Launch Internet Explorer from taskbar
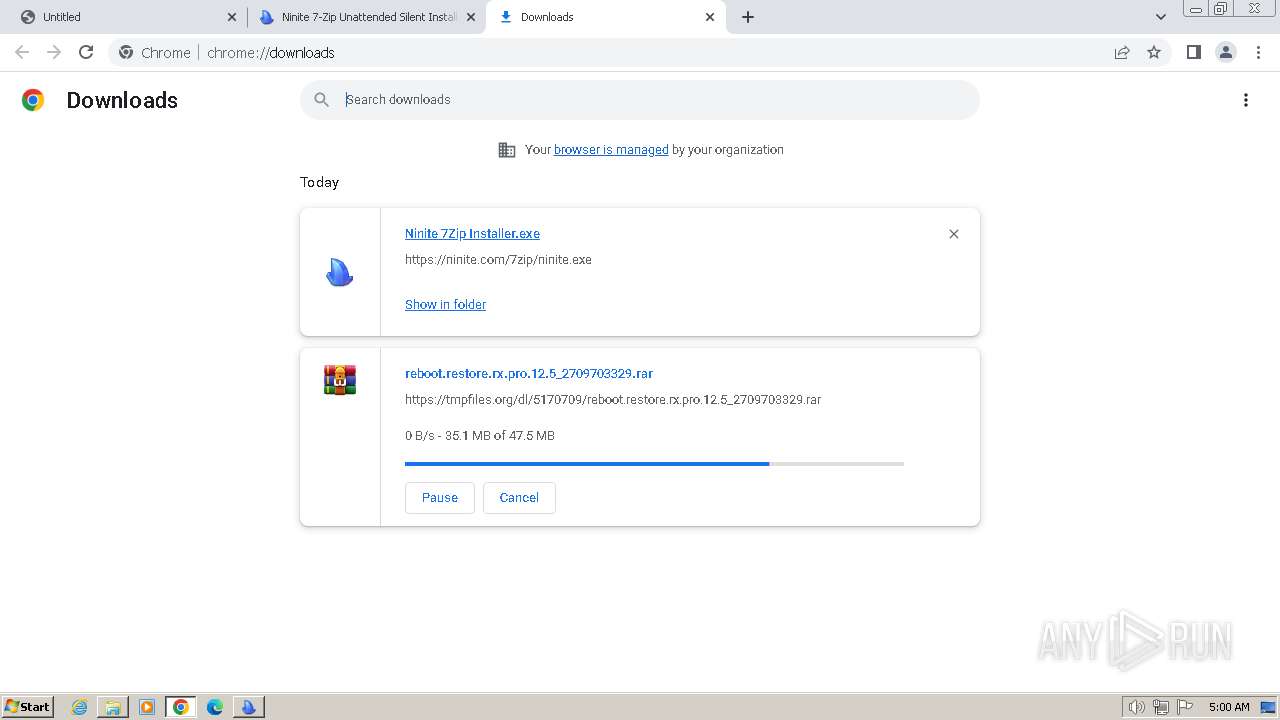Viewport: 1280px width, 720px height. point(79,707)
